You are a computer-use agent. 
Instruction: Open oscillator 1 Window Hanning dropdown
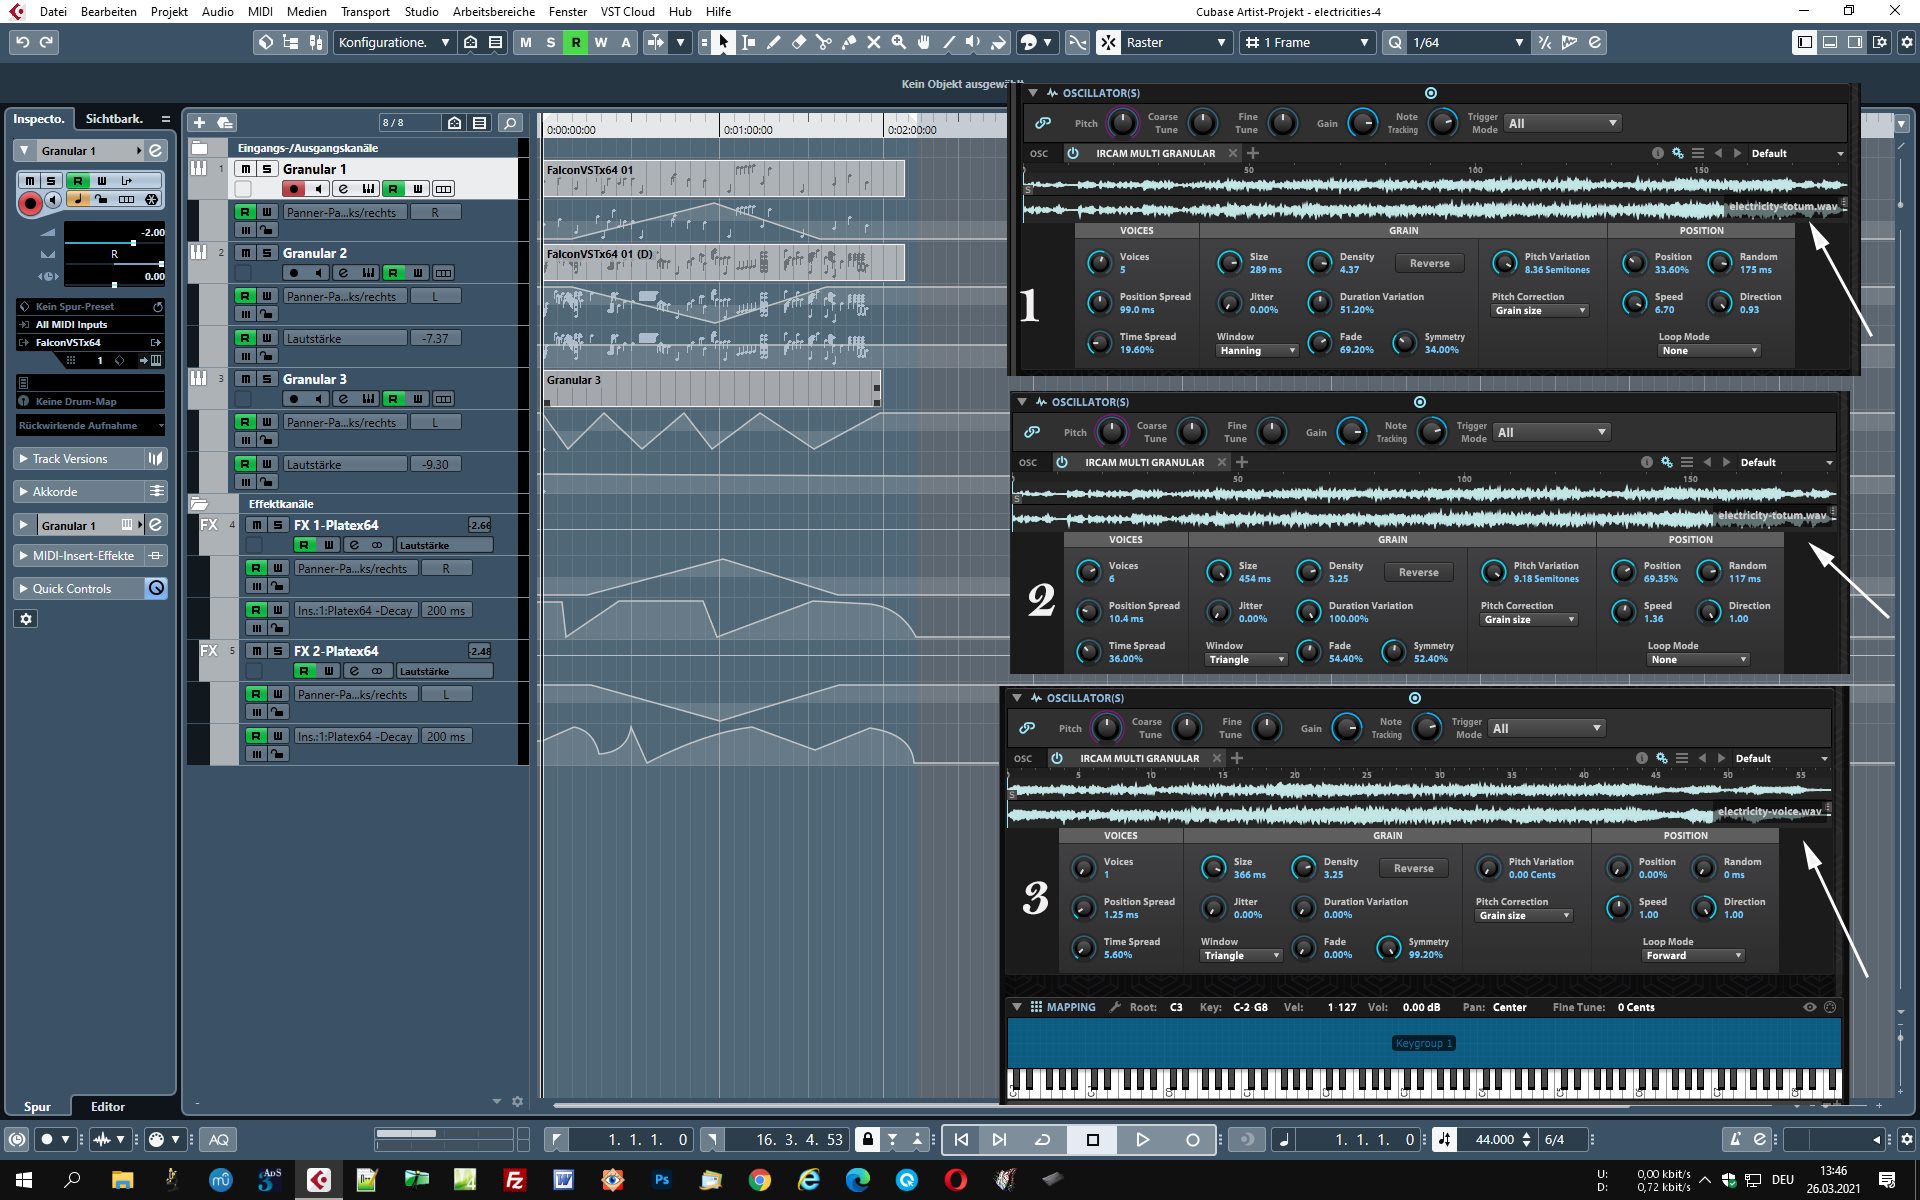(1257, 351)
